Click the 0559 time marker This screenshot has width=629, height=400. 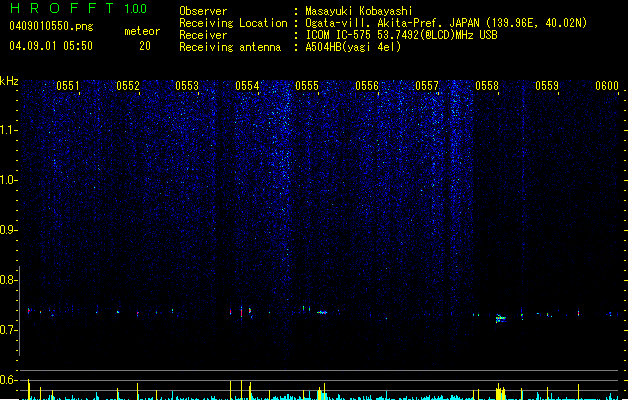[x=547, y=86]
